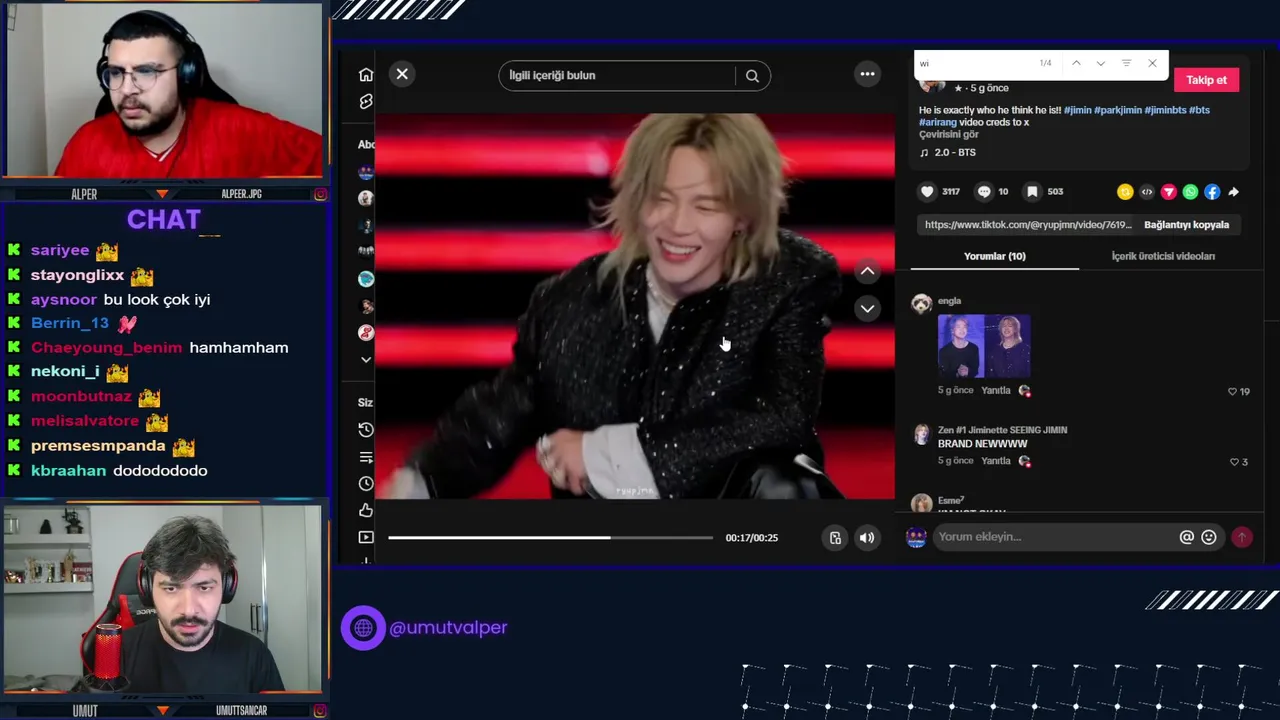Share via the Facebook icon
Screen dimensions: 1280x720
pyautogui.click(x=1212, y=192)
